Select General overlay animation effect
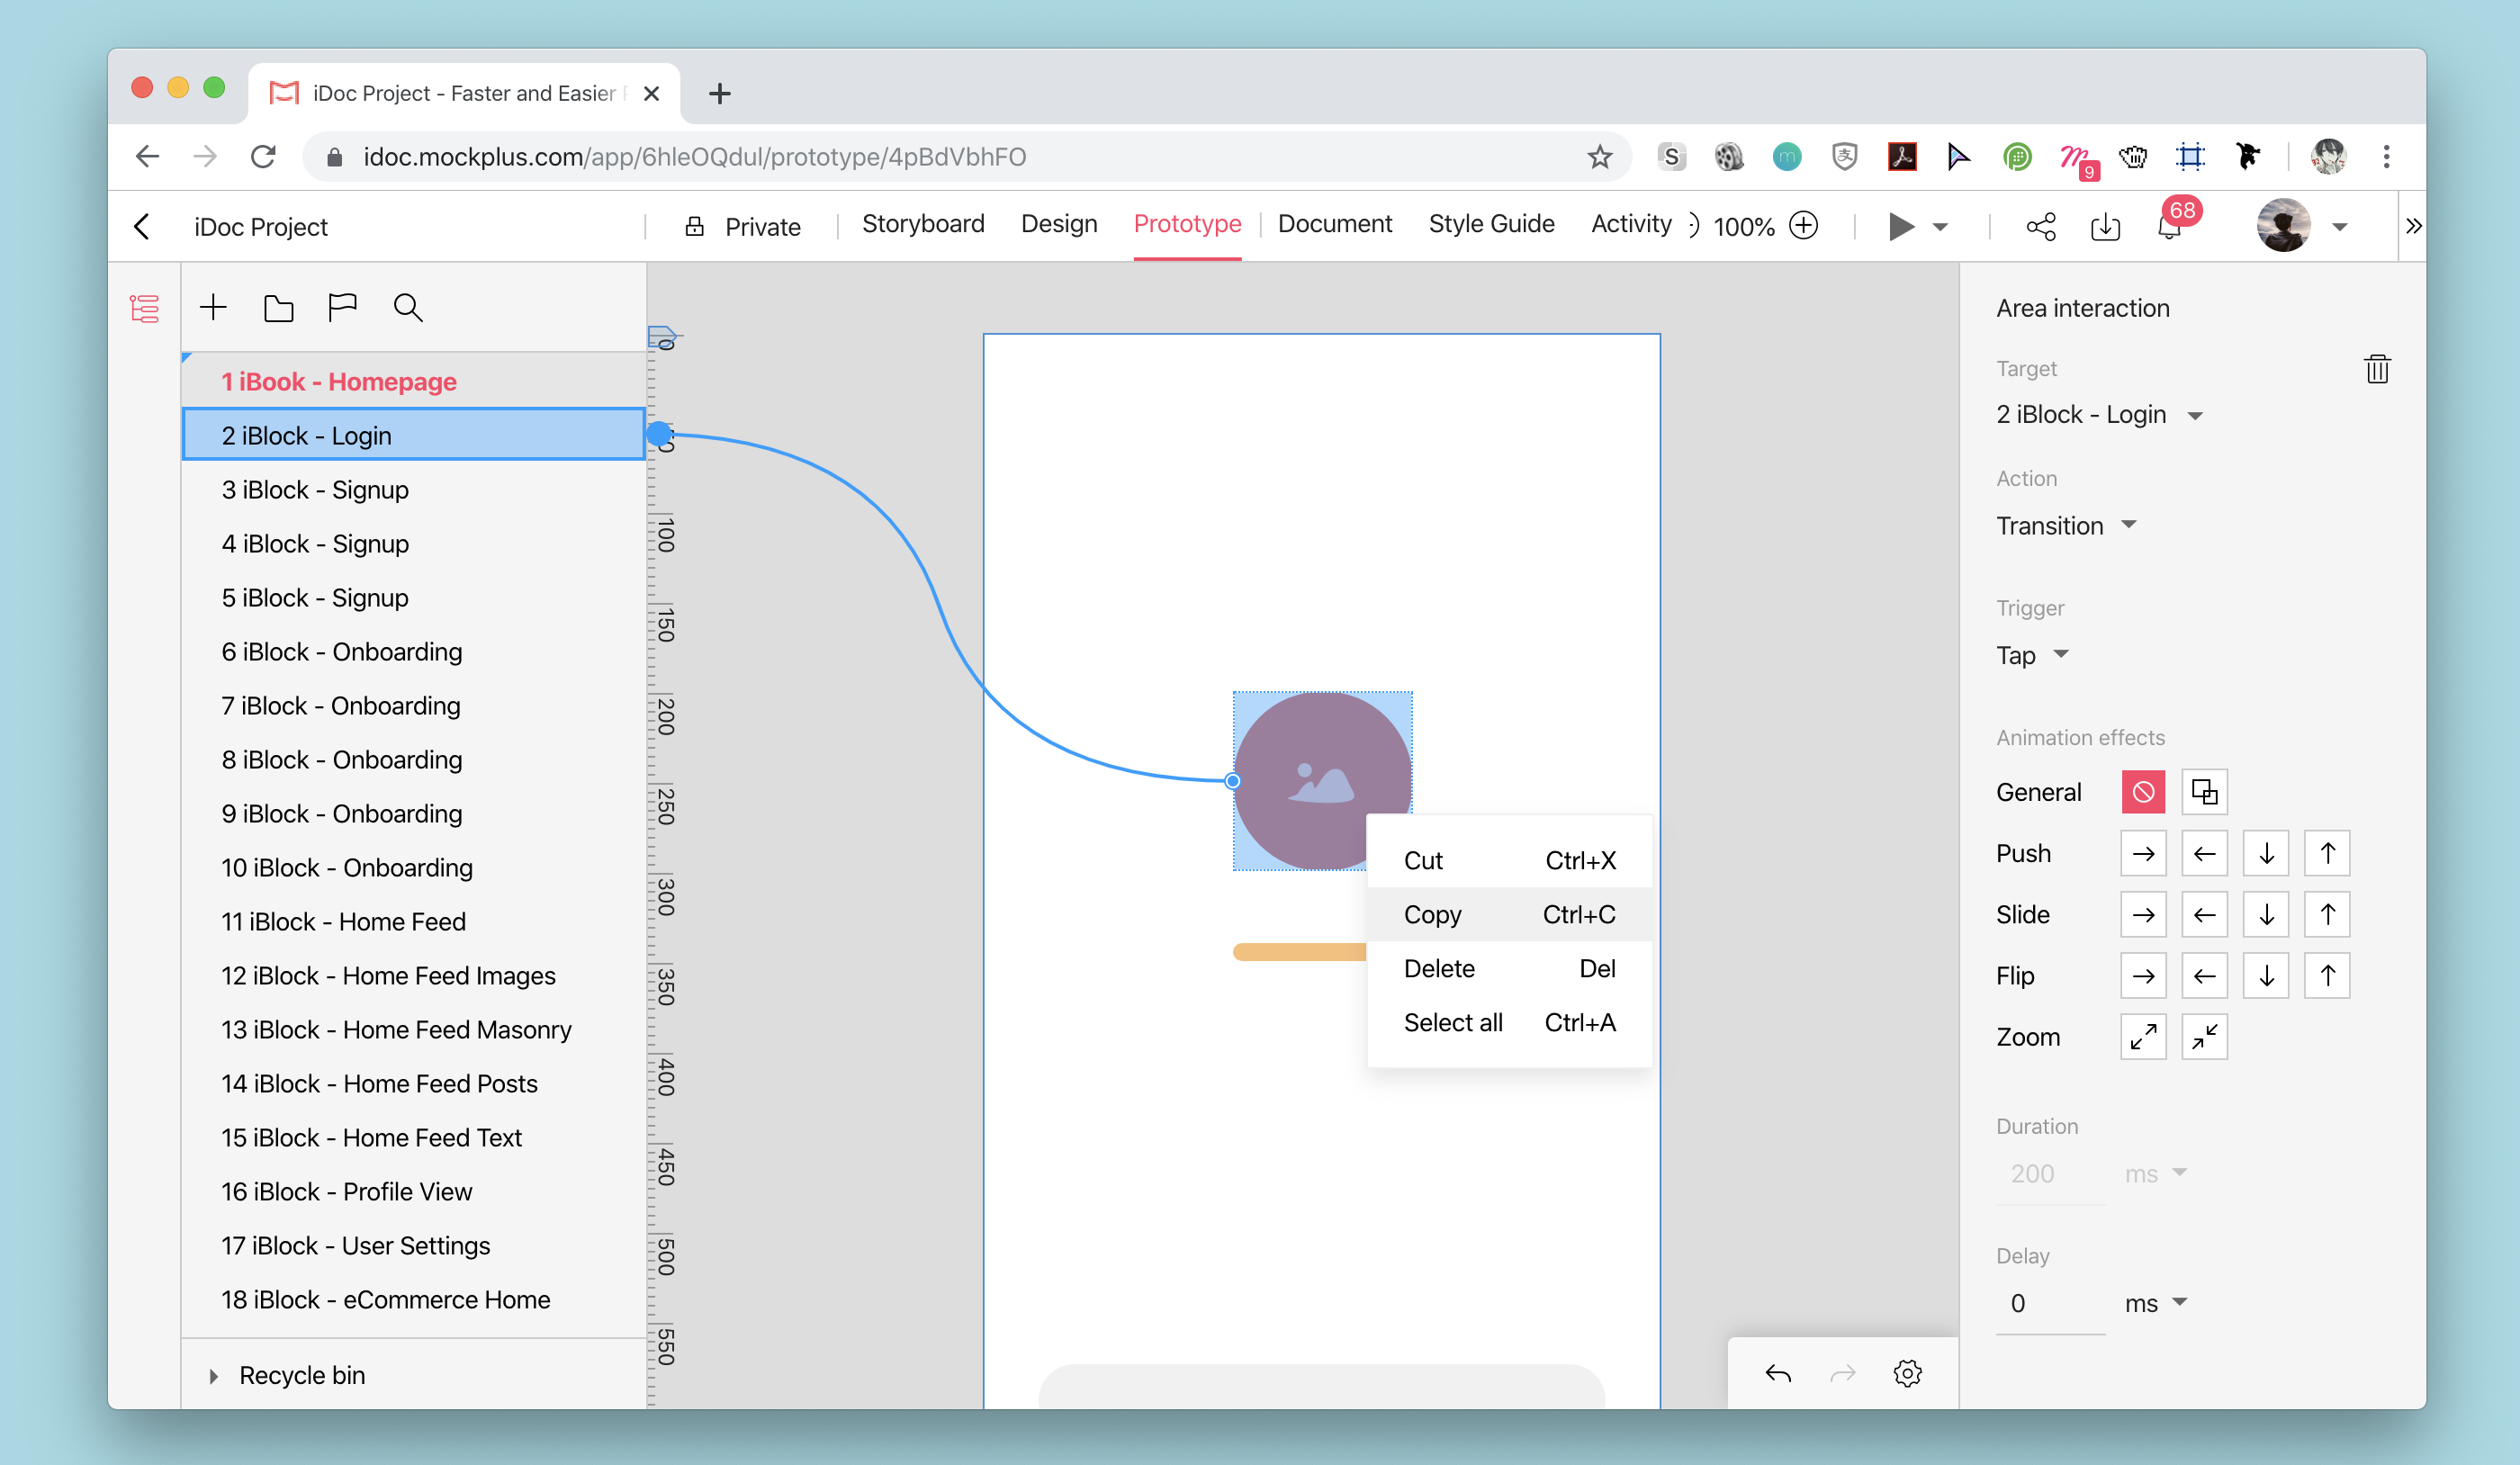2520x1465 pixels. tap(2204, 792)
